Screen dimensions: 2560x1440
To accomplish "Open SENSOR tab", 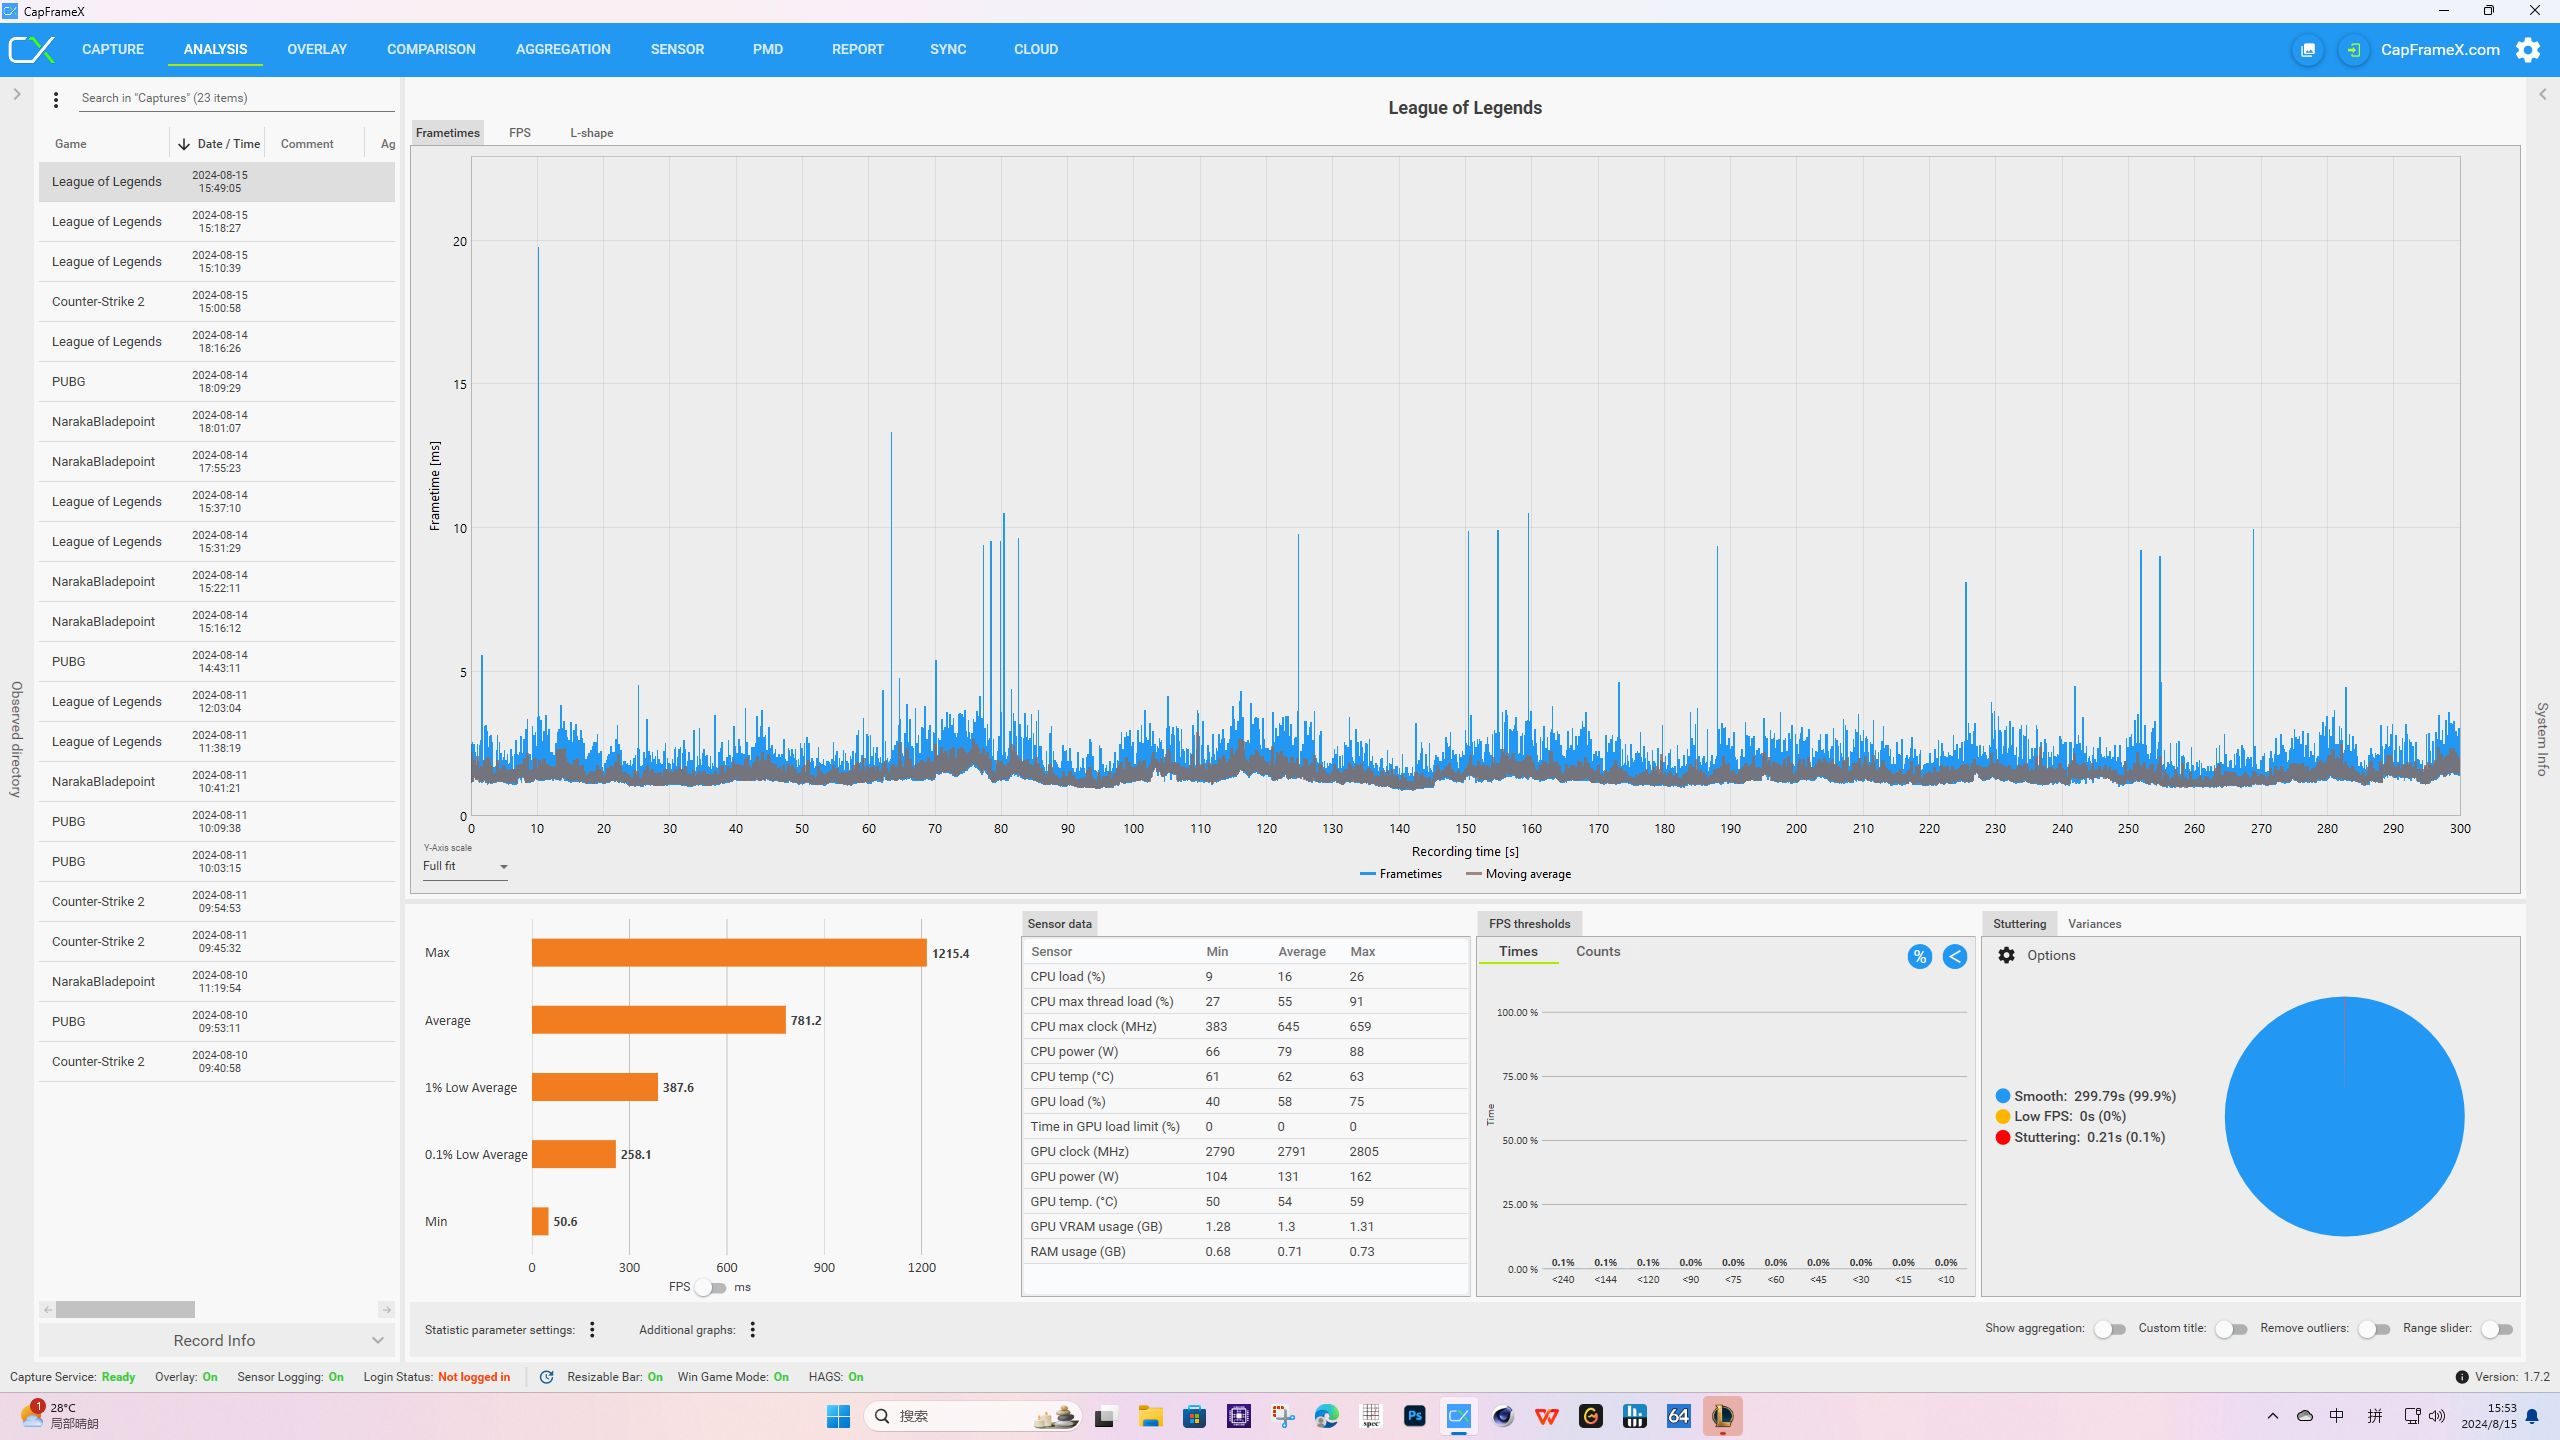I will point(677,49).
